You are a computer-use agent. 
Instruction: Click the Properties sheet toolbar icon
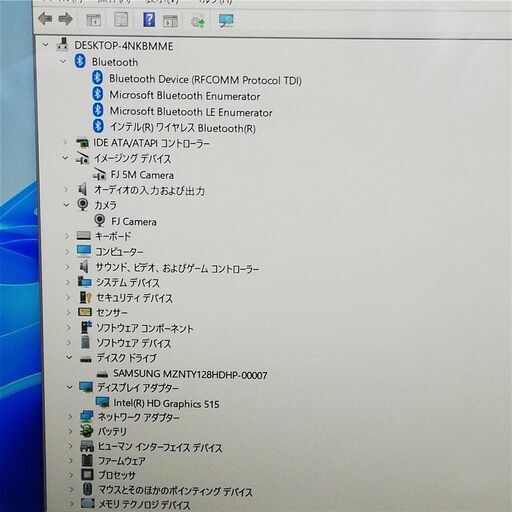[x=121, y=20]
